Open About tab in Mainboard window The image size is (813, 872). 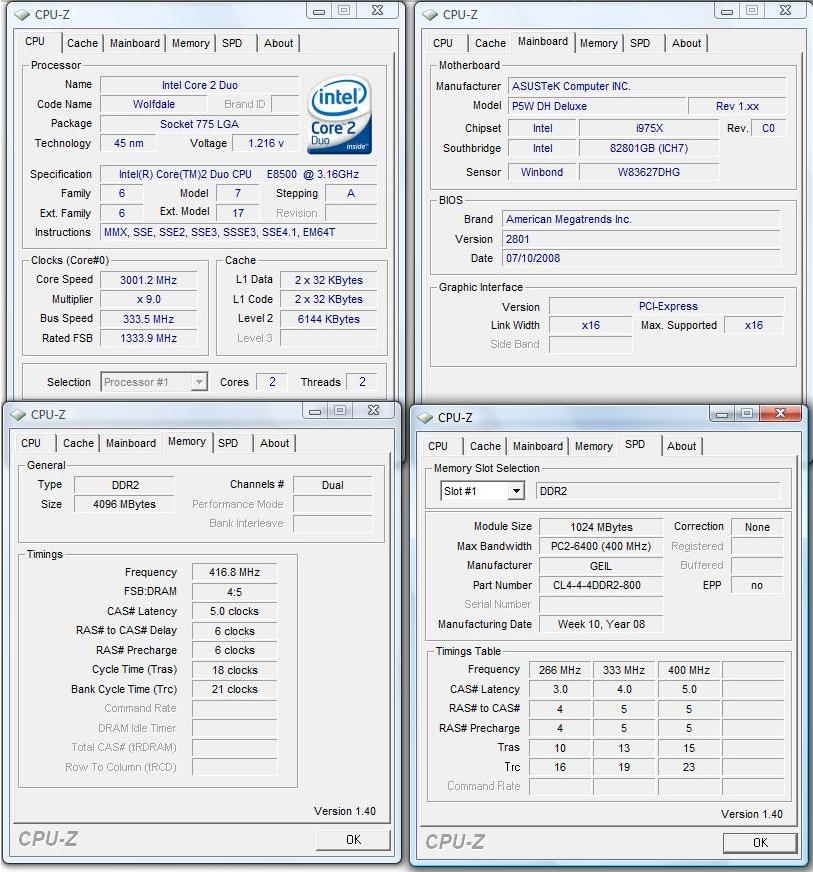coord(686,43)
